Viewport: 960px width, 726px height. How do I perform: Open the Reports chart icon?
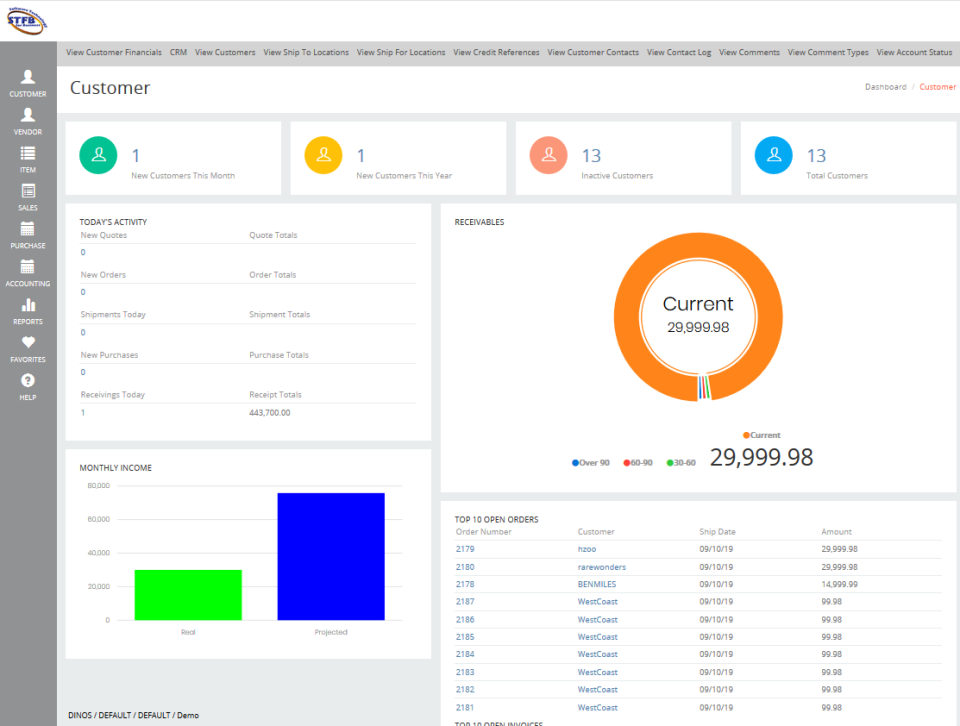tap(28, 304)
